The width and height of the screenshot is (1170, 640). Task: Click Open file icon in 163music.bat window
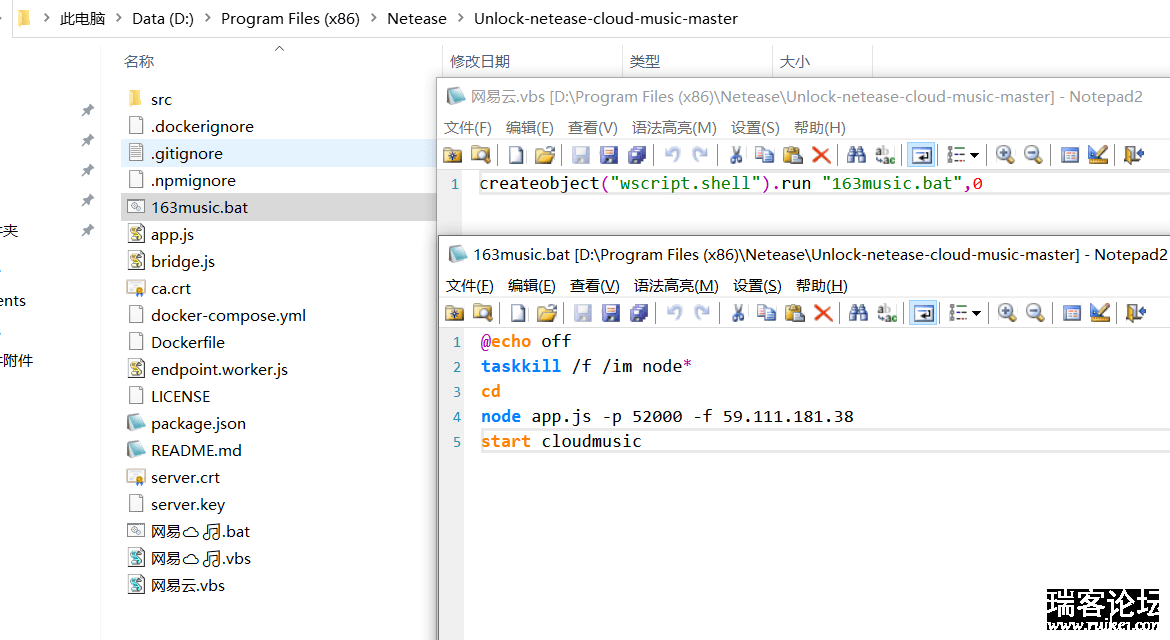[x=547, y=313]
